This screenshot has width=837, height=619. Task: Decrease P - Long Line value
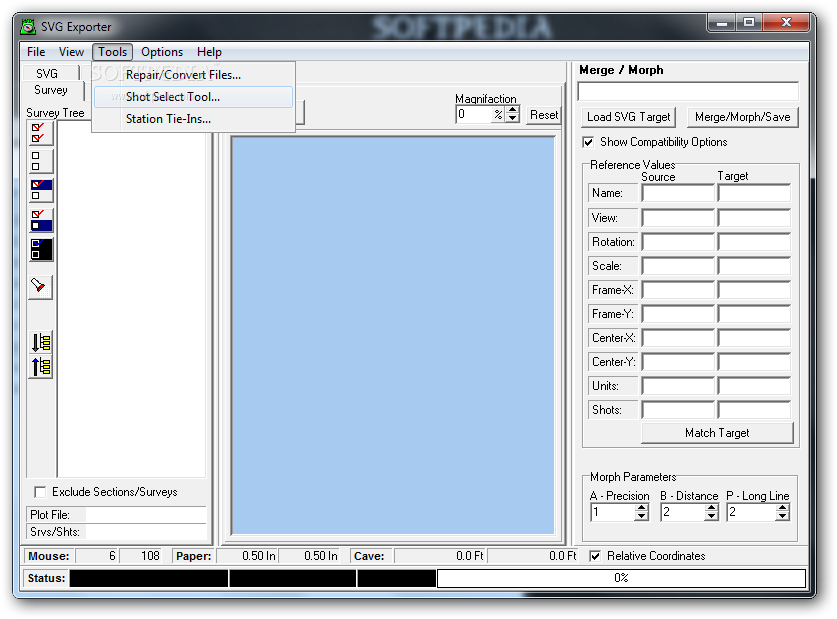point(783,517)
